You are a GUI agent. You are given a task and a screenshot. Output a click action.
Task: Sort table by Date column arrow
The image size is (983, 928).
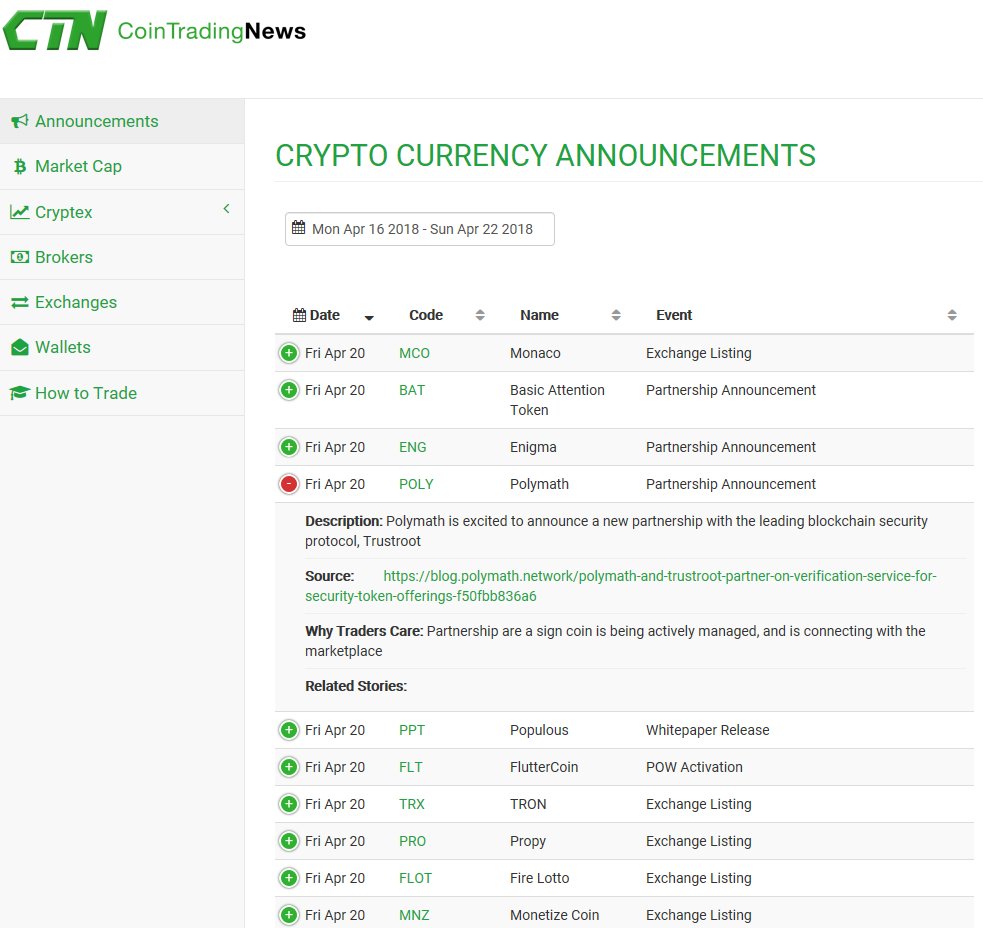coord(369,317)
